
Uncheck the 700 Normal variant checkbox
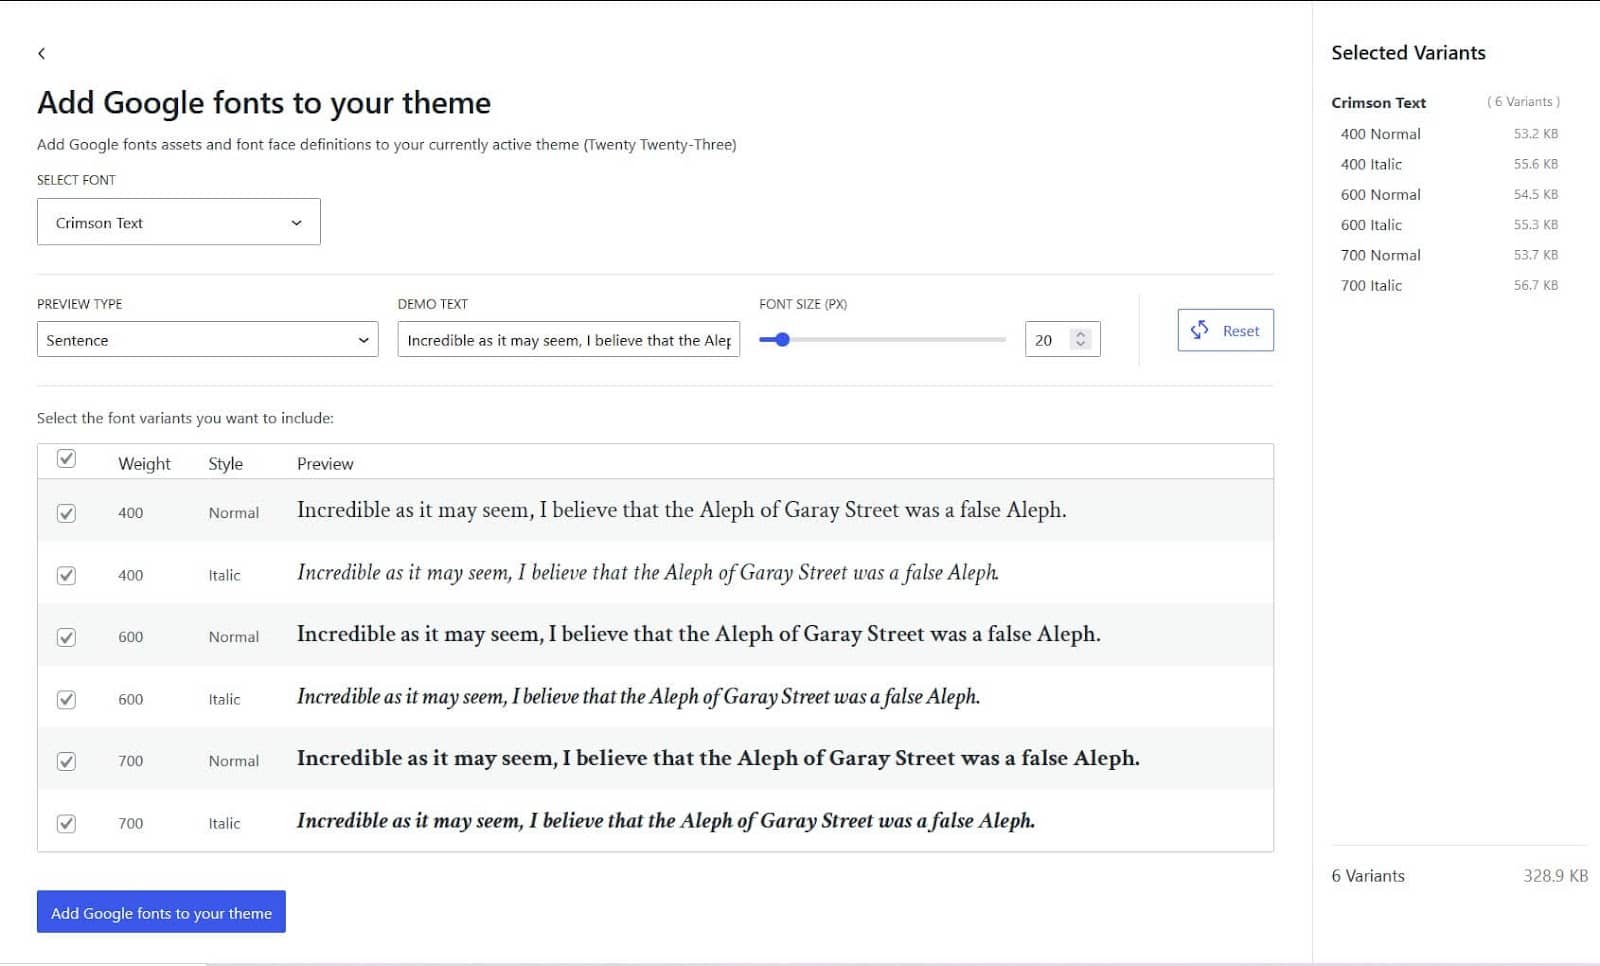pos(66,761)
